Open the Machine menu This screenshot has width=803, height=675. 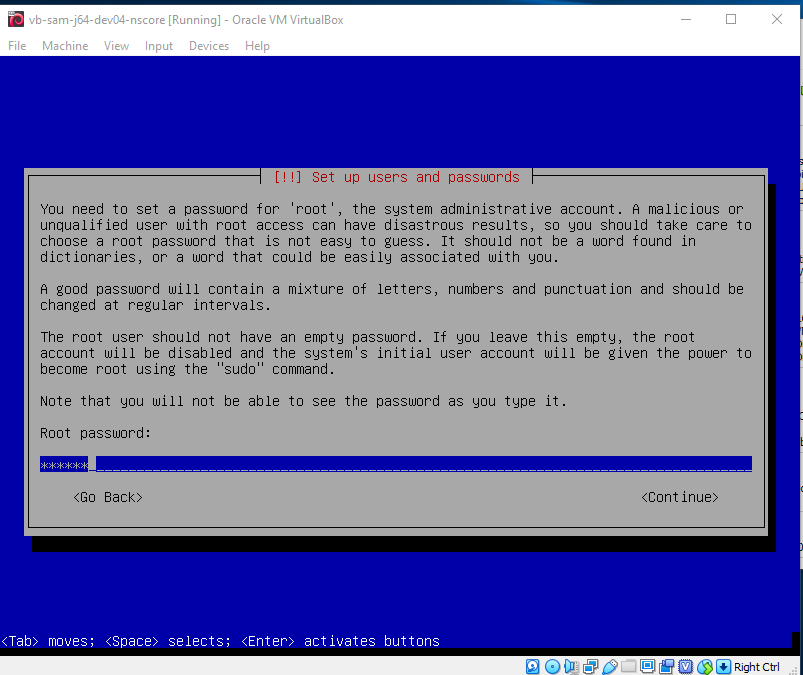(x=65, y=46)
